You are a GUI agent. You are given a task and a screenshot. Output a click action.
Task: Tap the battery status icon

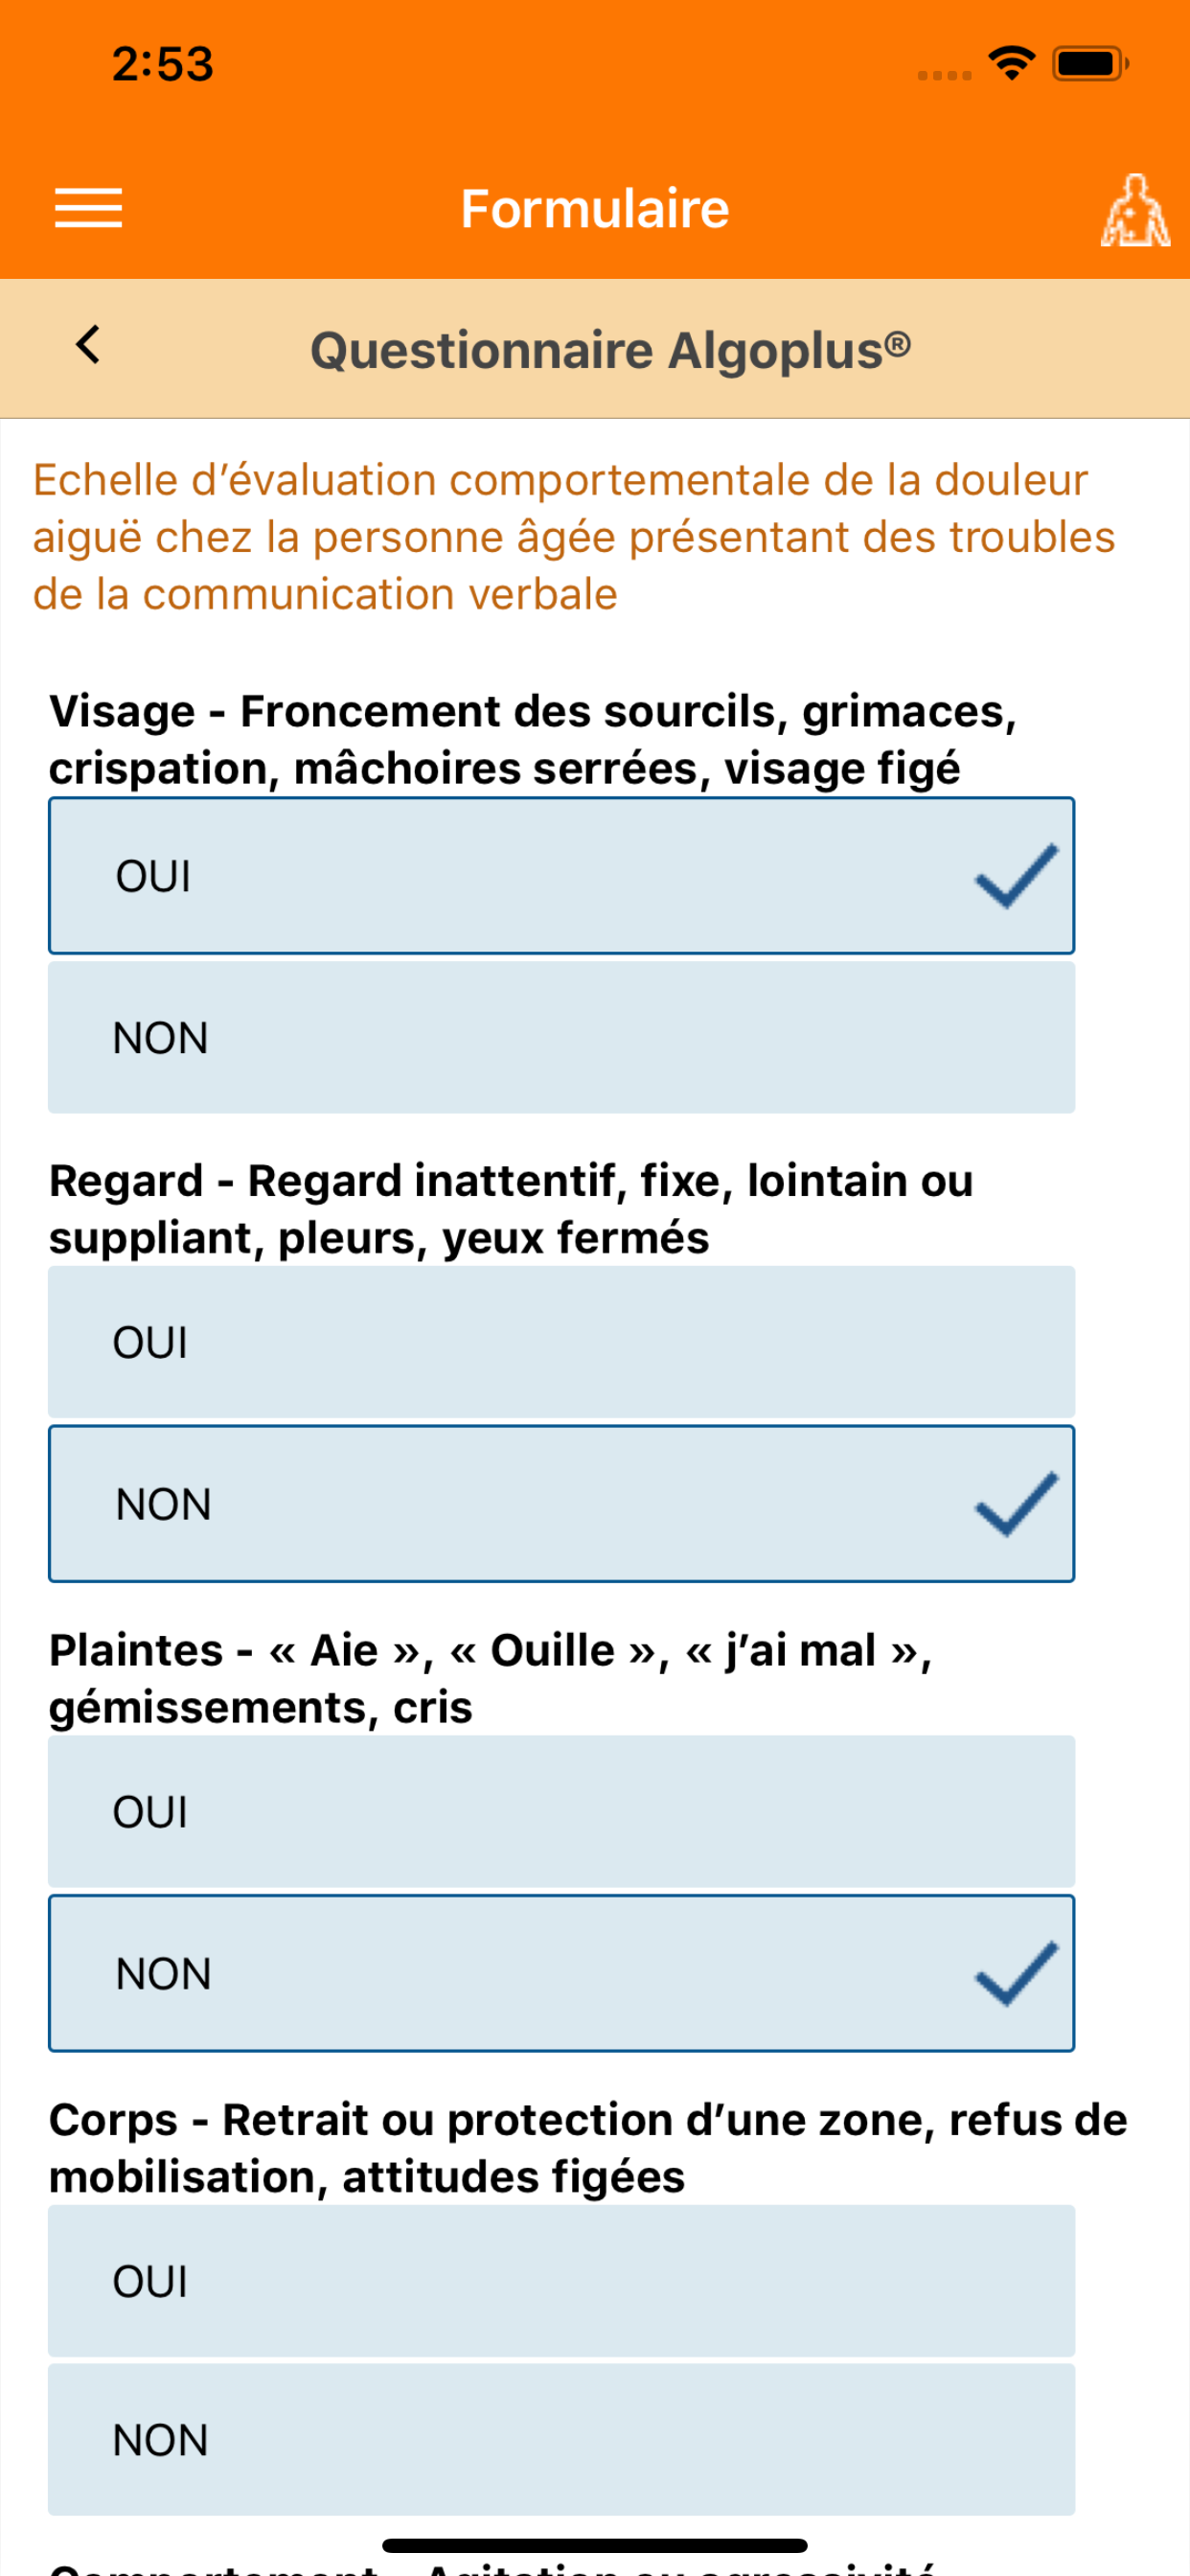click(1090, 64)
